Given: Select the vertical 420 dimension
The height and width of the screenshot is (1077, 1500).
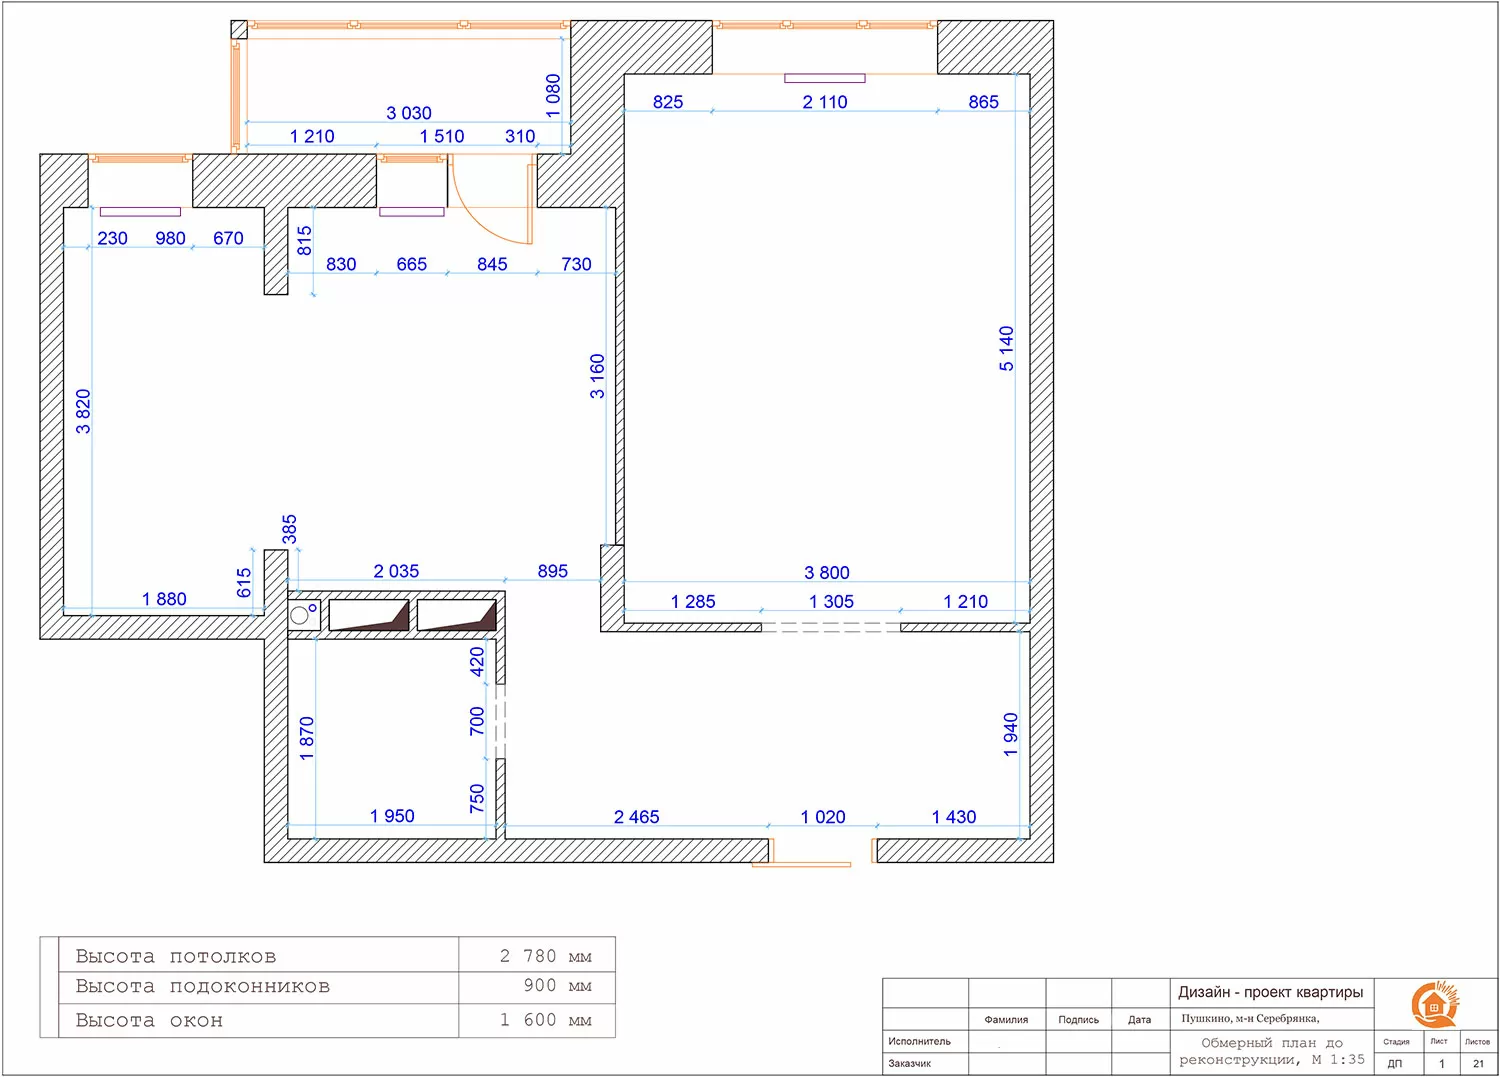Looking at the screenshot, I should (477, 662).
